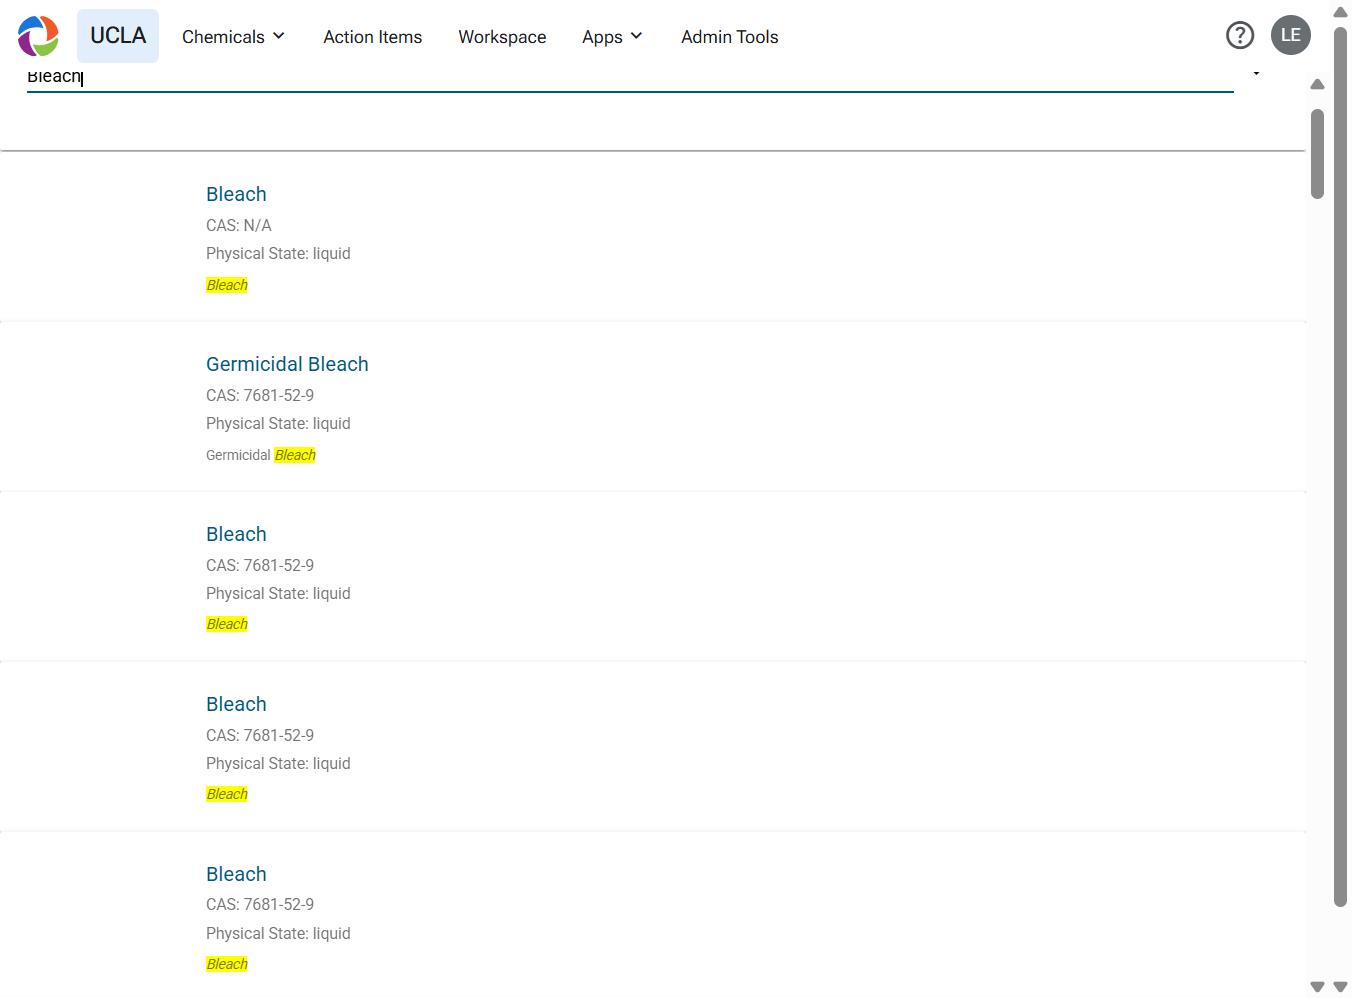Viewport: 1352px width, 998px height.
Task: Open the small dropdown arrow beside search field
Action: [x=1256, y=74]
